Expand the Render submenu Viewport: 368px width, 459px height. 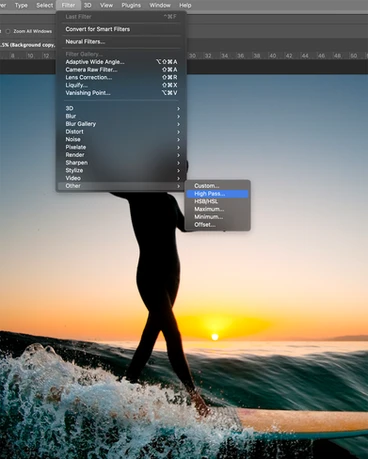coord(121,155)
